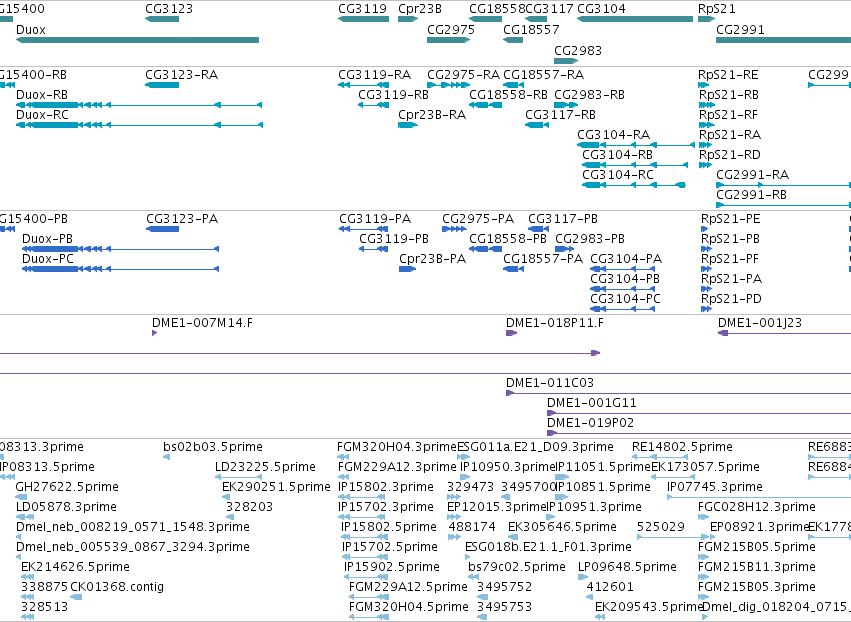Click the bs79c02.5prime EST label
The width and height of the screenshot is (851, 622).
(517, 567)
